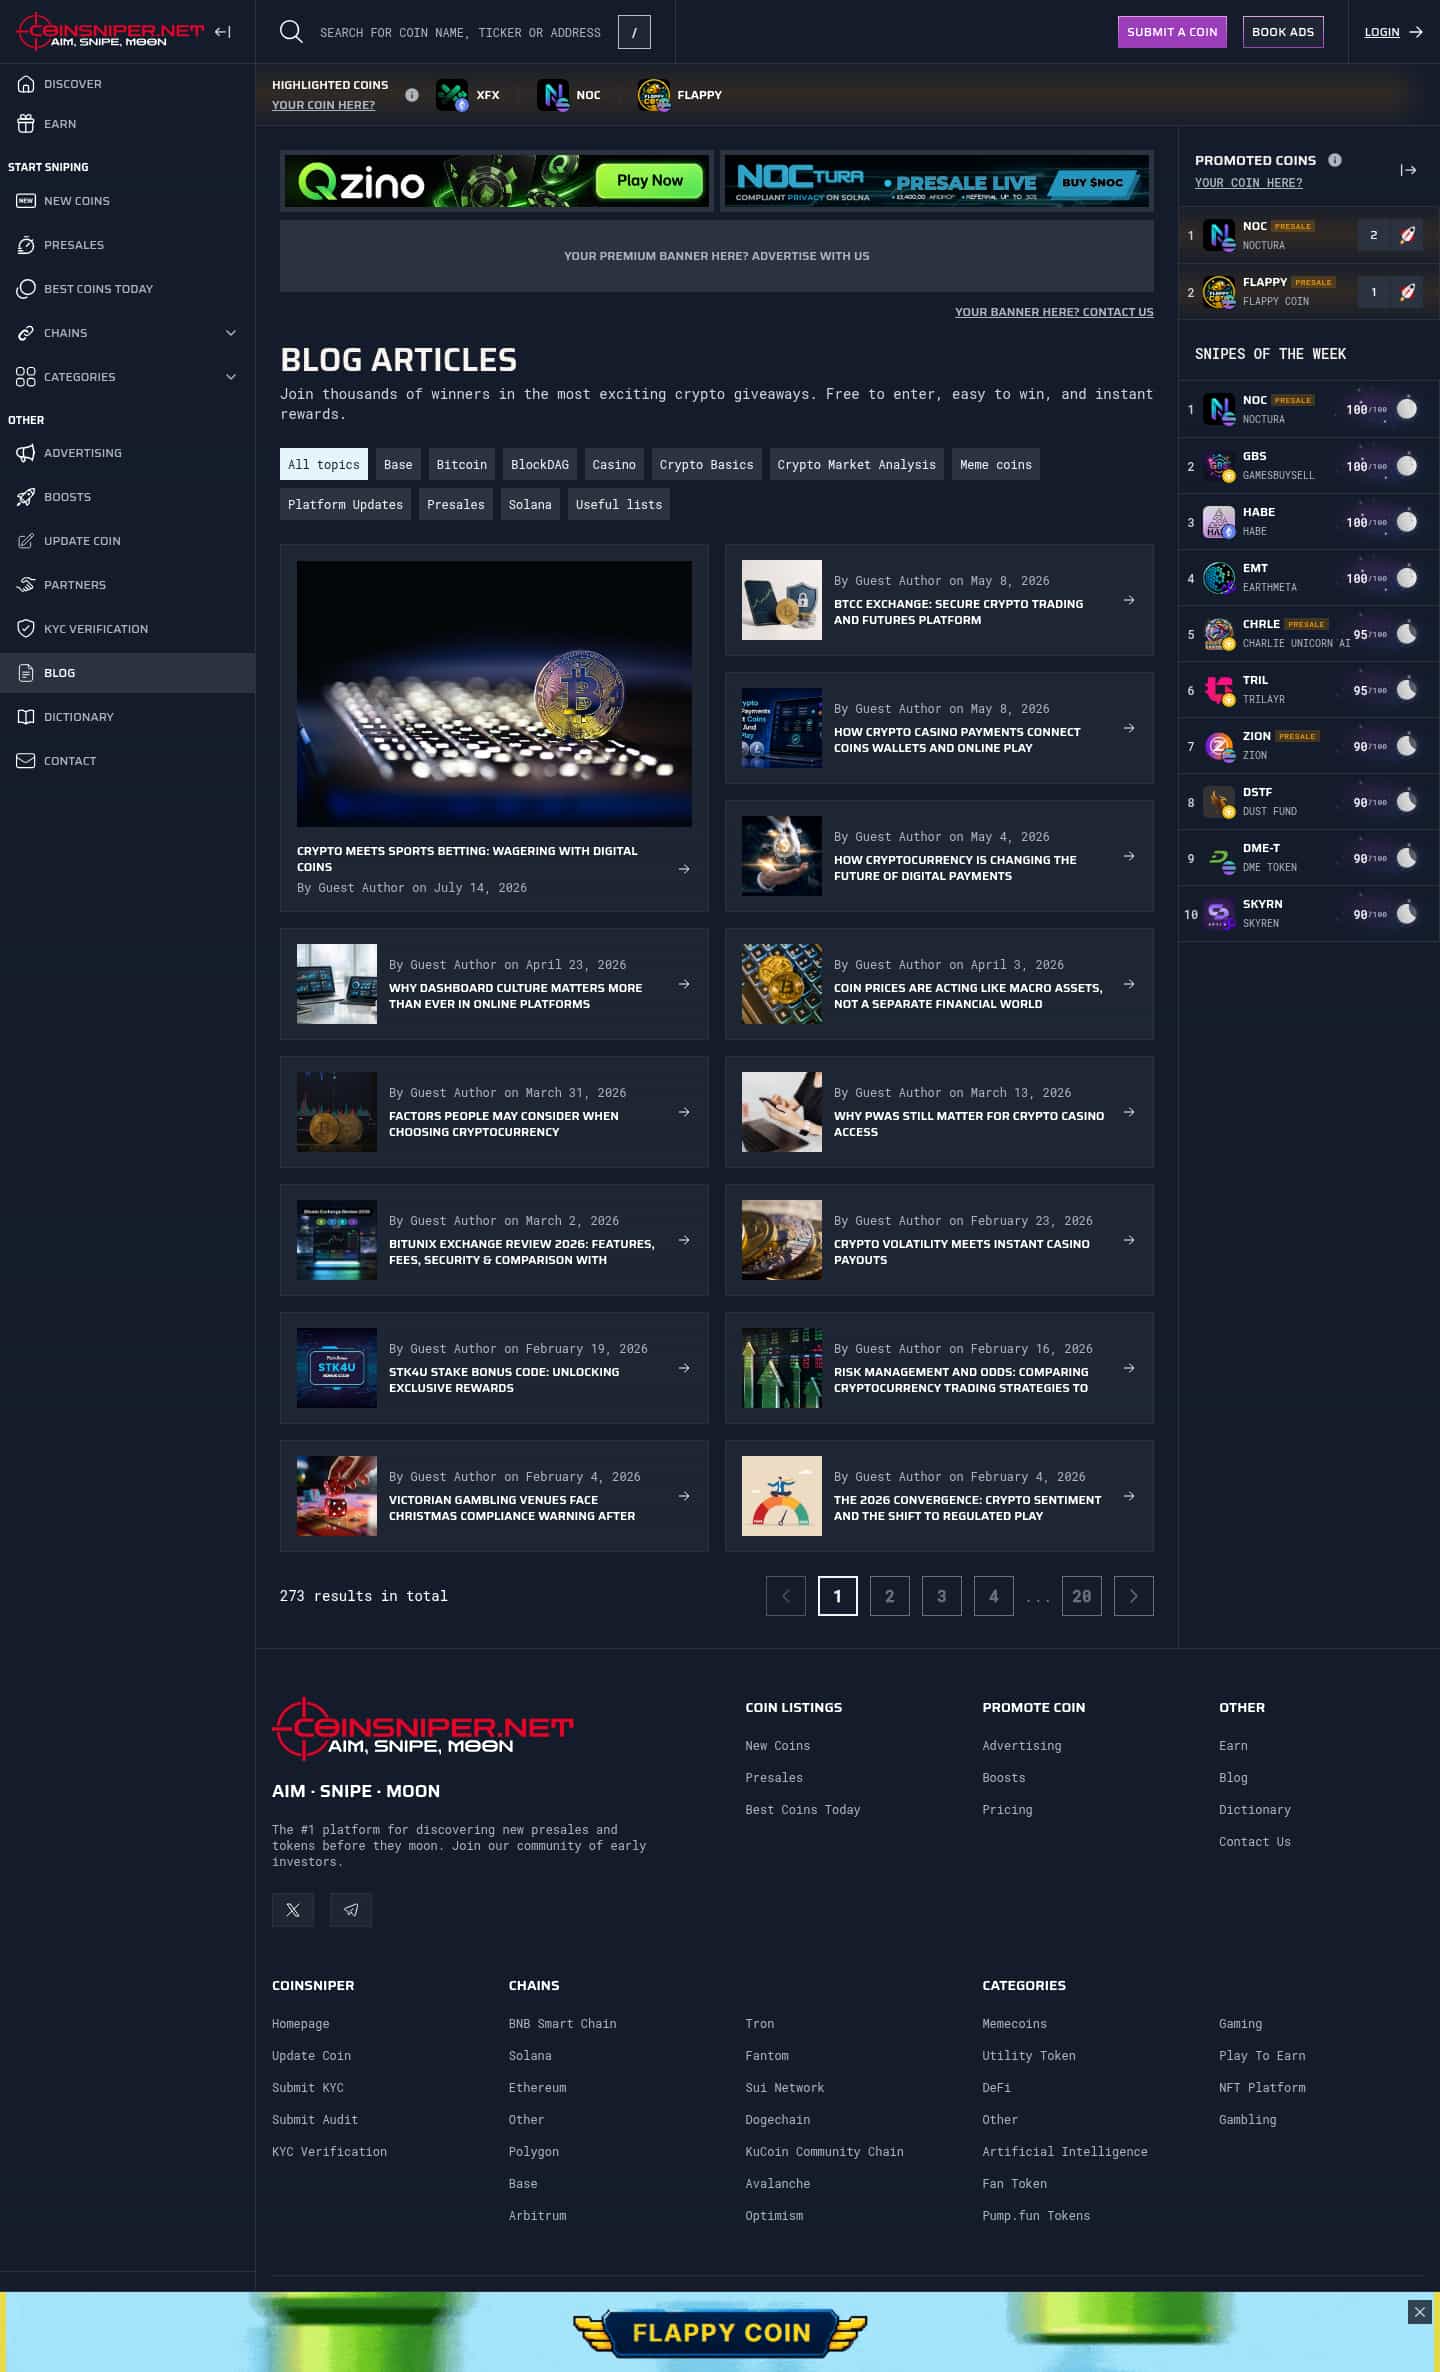Select New Coins icon in sidebar
The width and height of the screenshot is (1440, 2372).
(26, 201)
